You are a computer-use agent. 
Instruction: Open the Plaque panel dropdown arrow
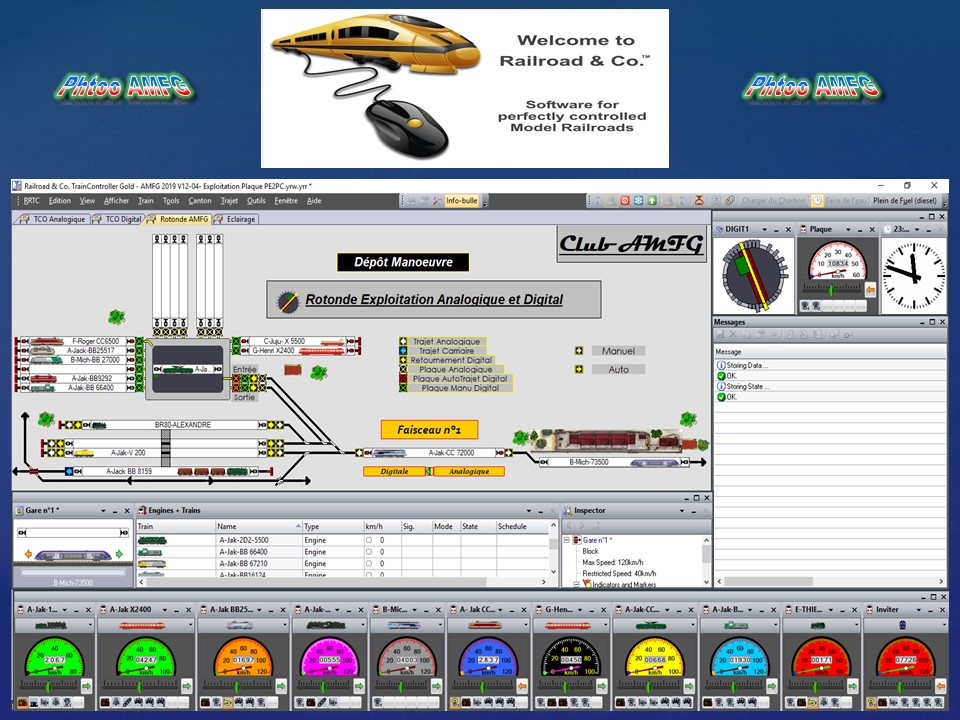pyautogui.click(x=848, y=230)
